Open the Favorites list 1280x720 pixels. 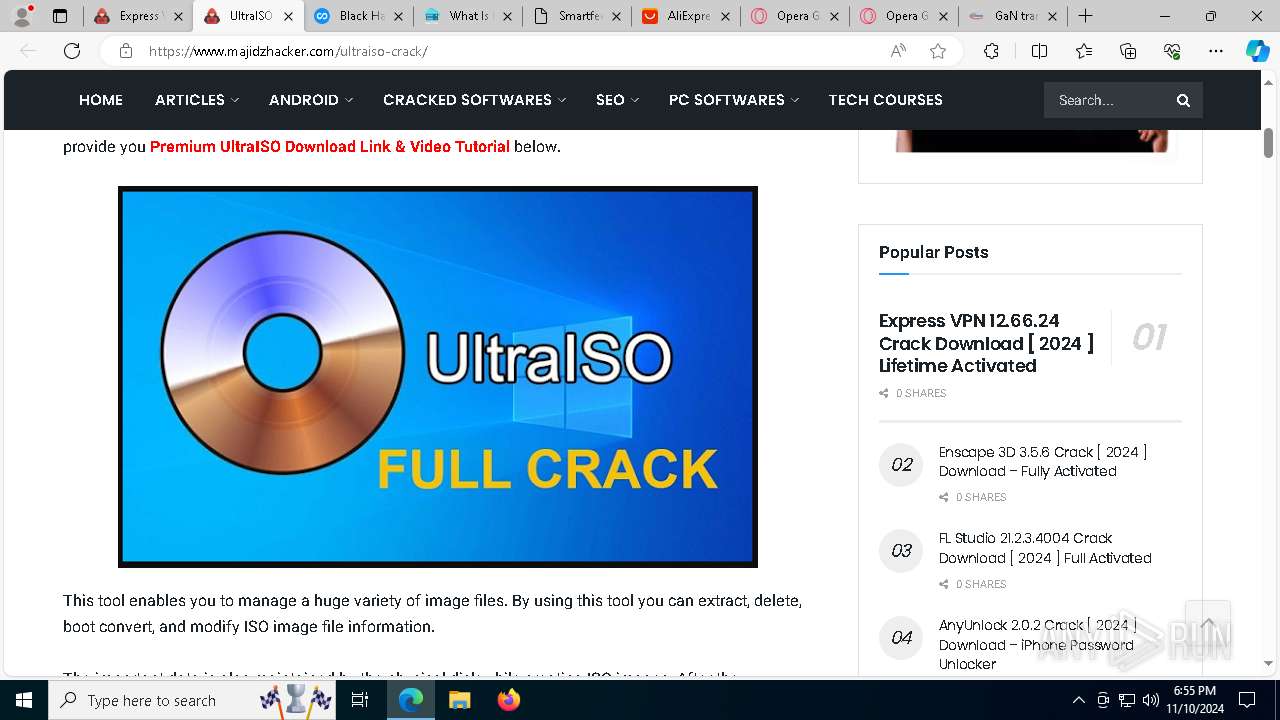[1084, 51]
